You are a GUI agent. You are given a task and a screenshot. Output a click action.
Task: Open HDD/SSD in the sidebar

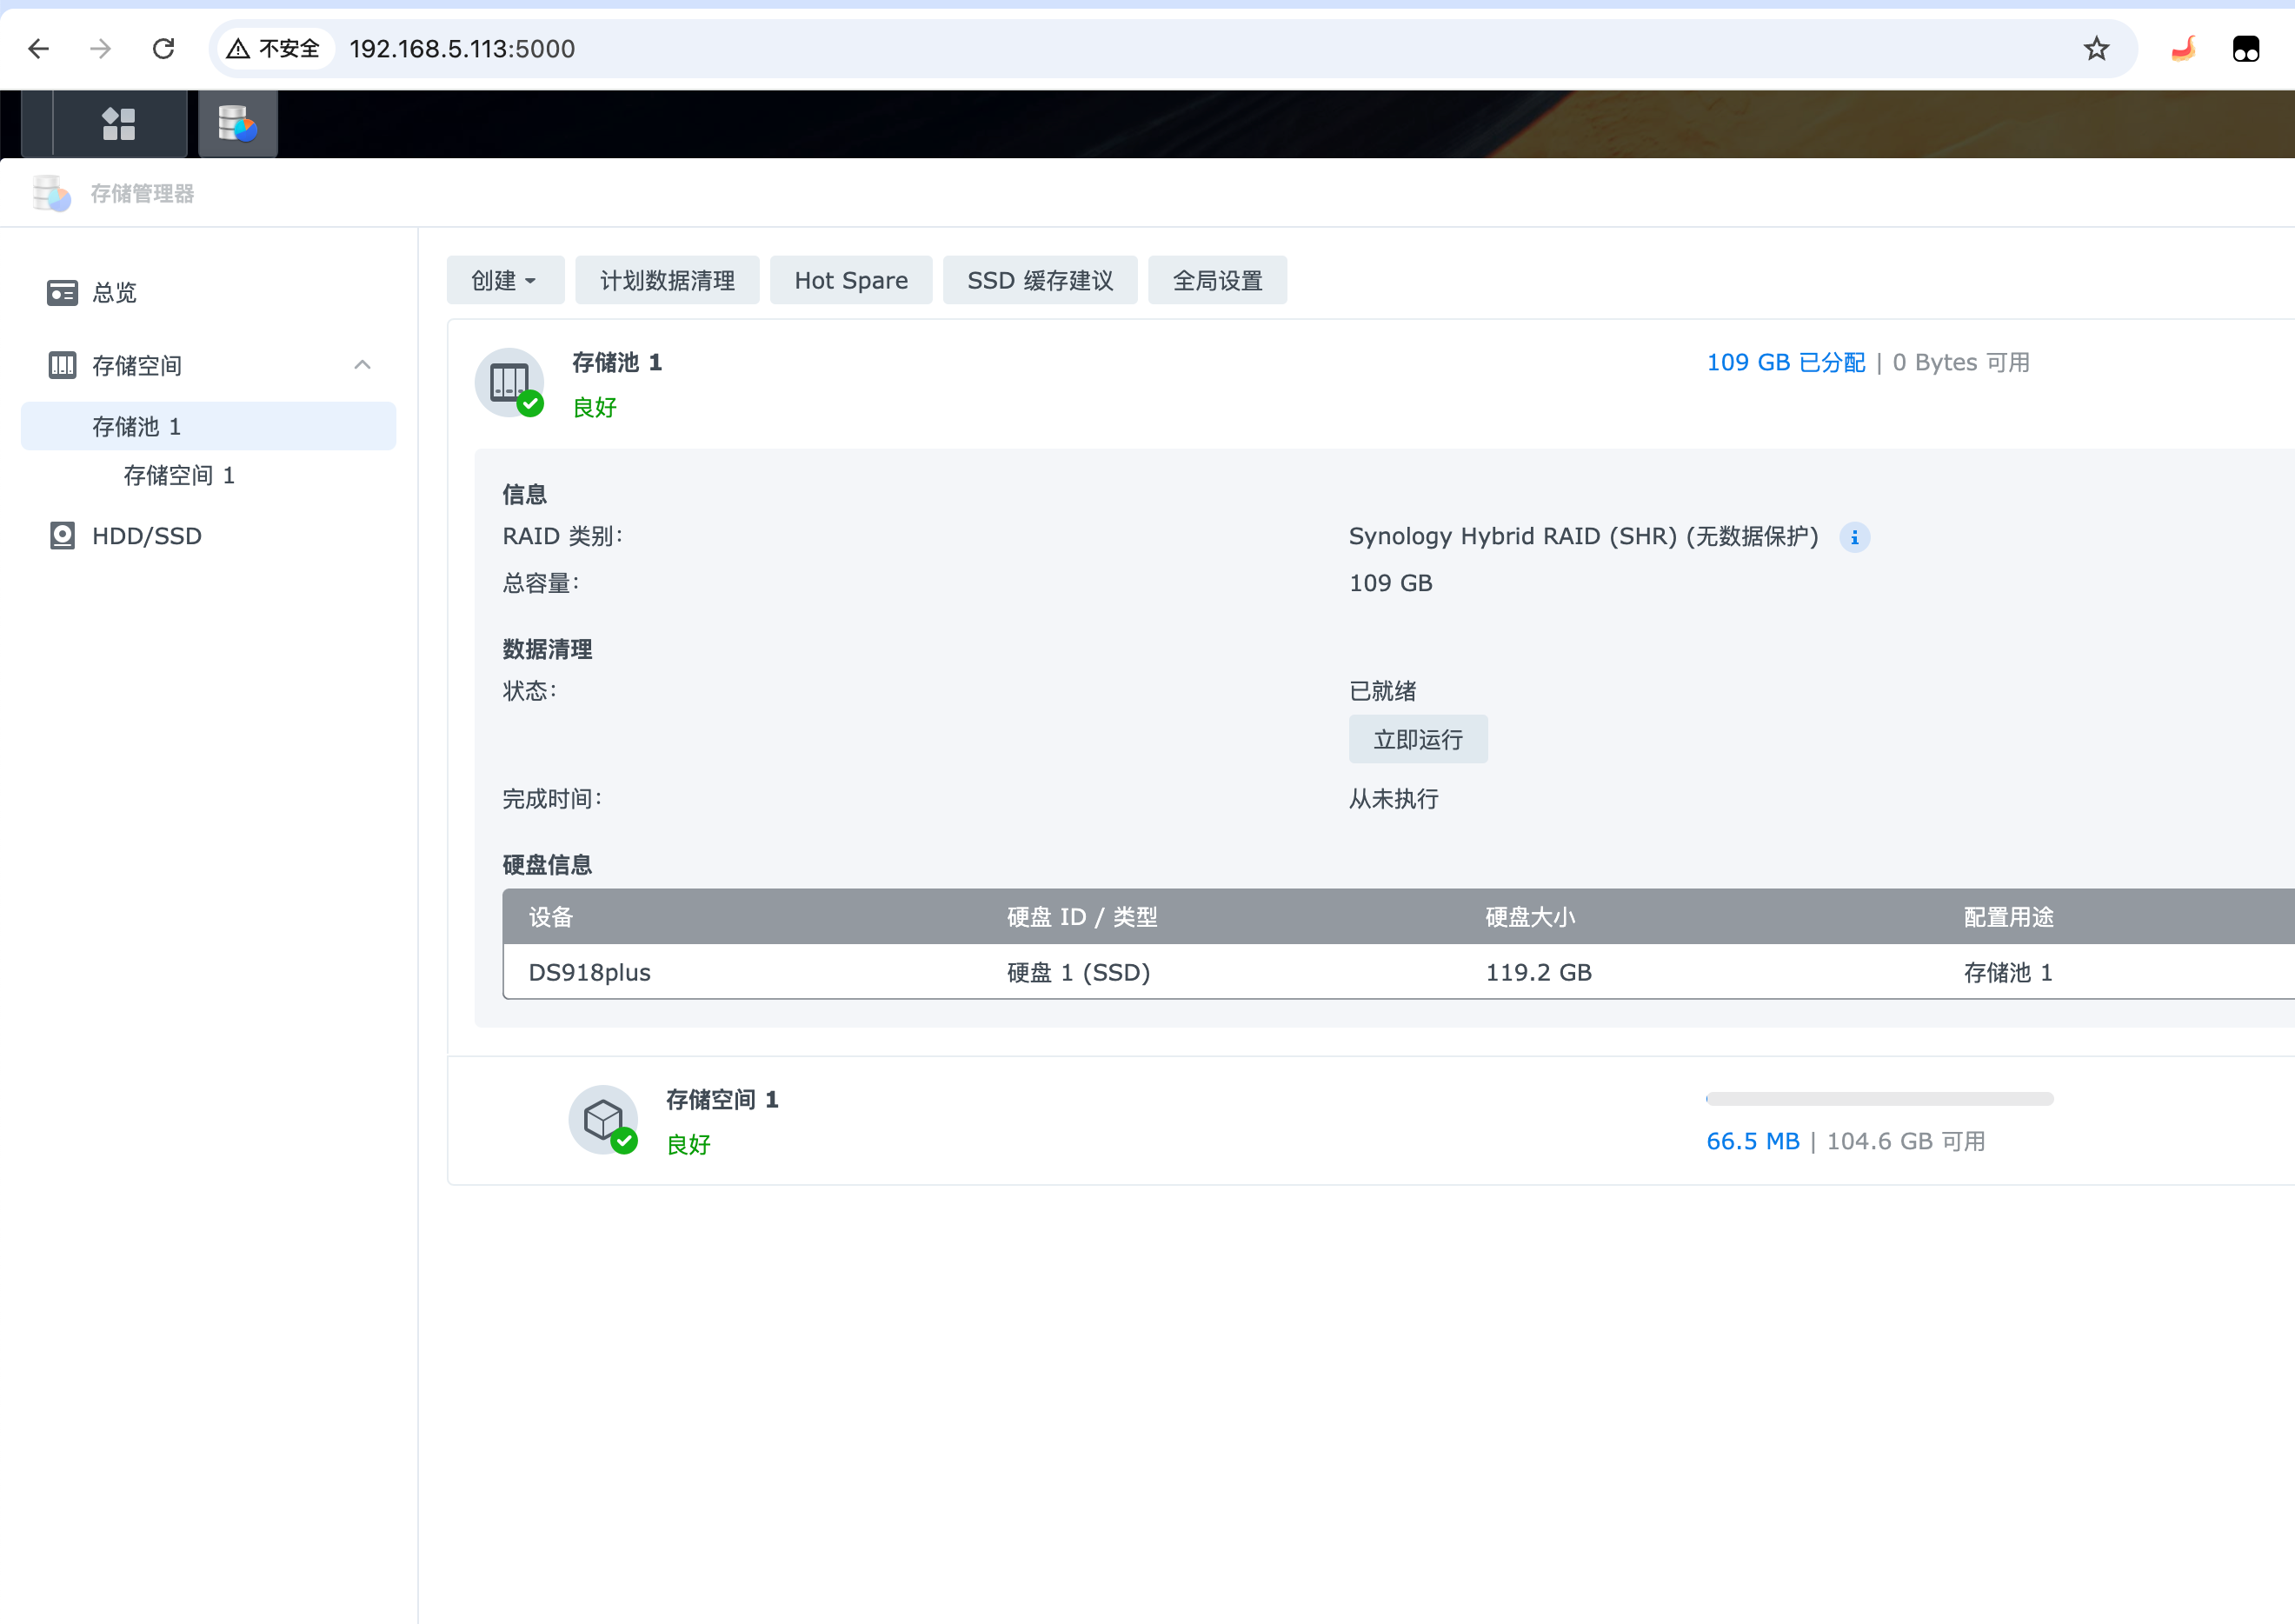pos(147,536)
